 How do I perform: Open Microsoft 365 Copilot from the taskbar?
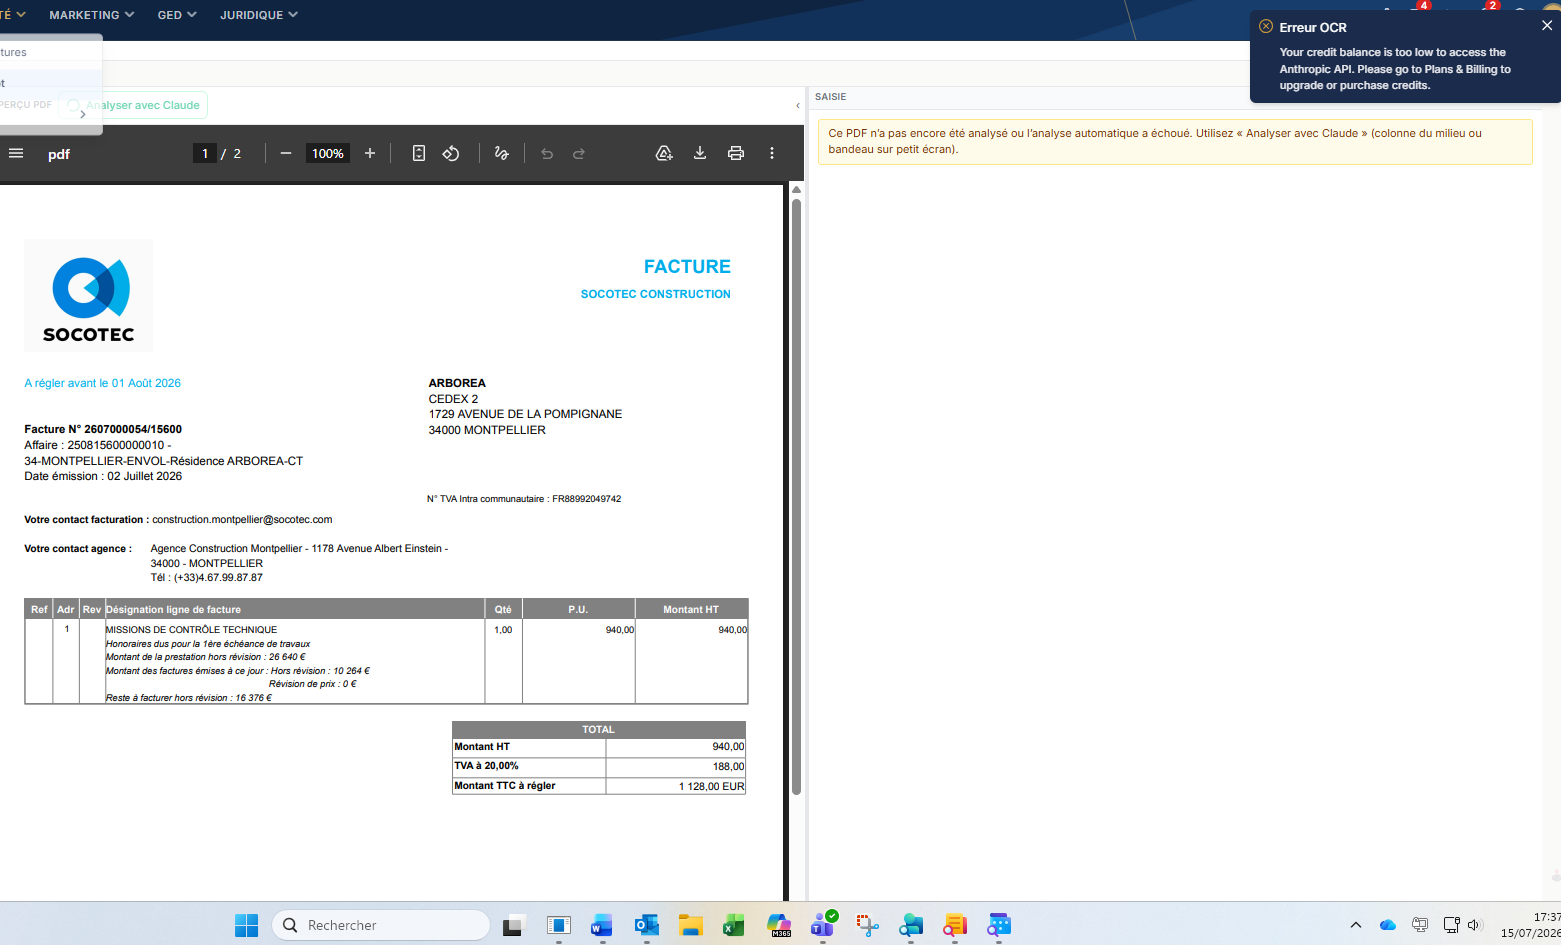(778, 925)
